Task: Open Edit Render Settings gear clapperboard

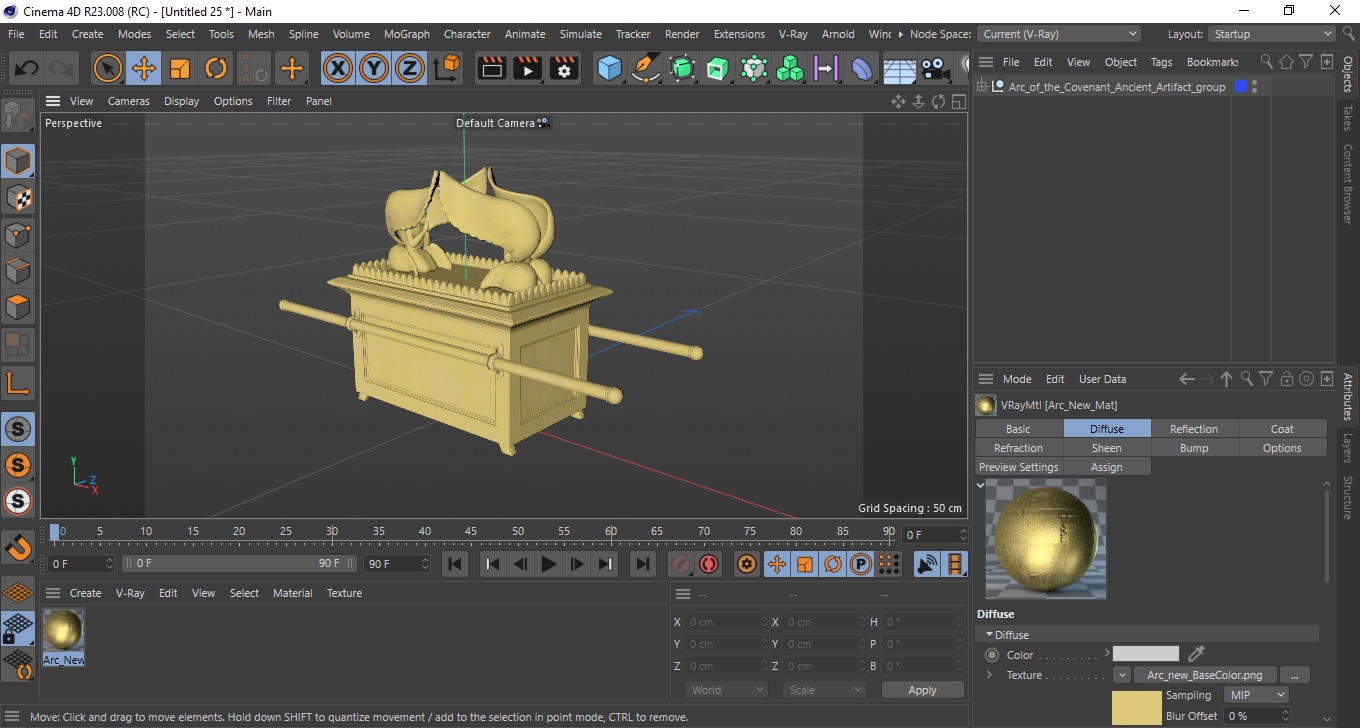Action: tap(565, 68)
